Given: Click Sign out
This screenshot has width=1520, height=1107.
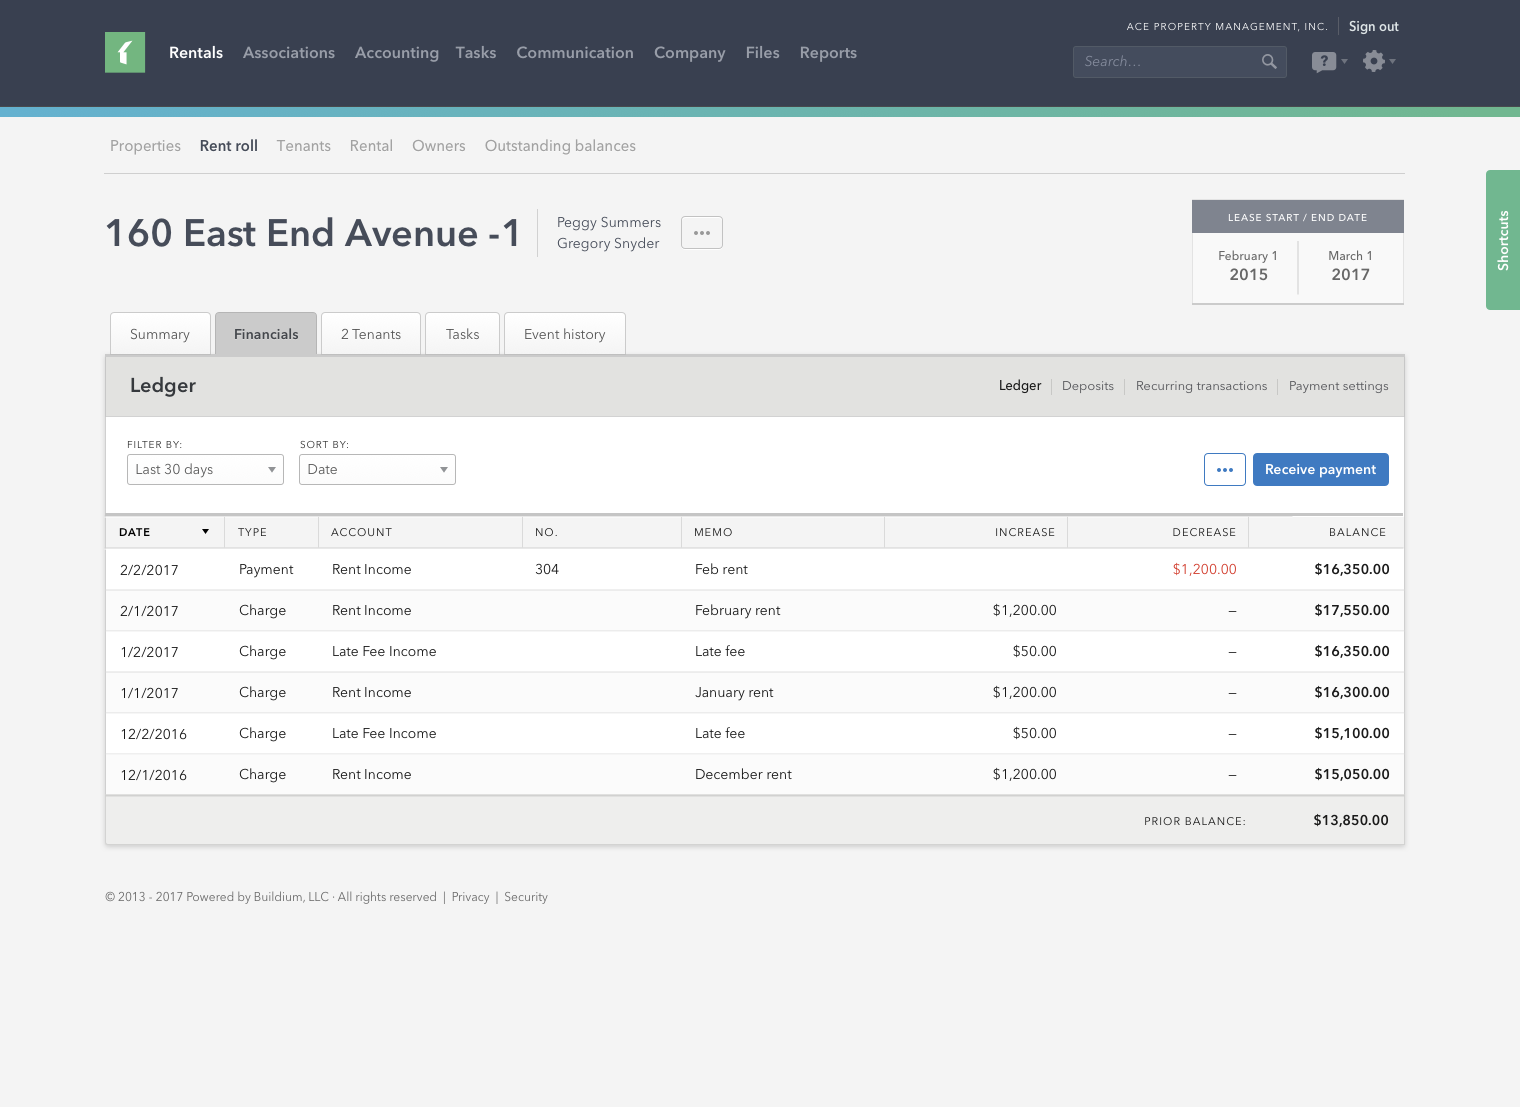Looking at the screenshot, I should (x=1374, y=27).
